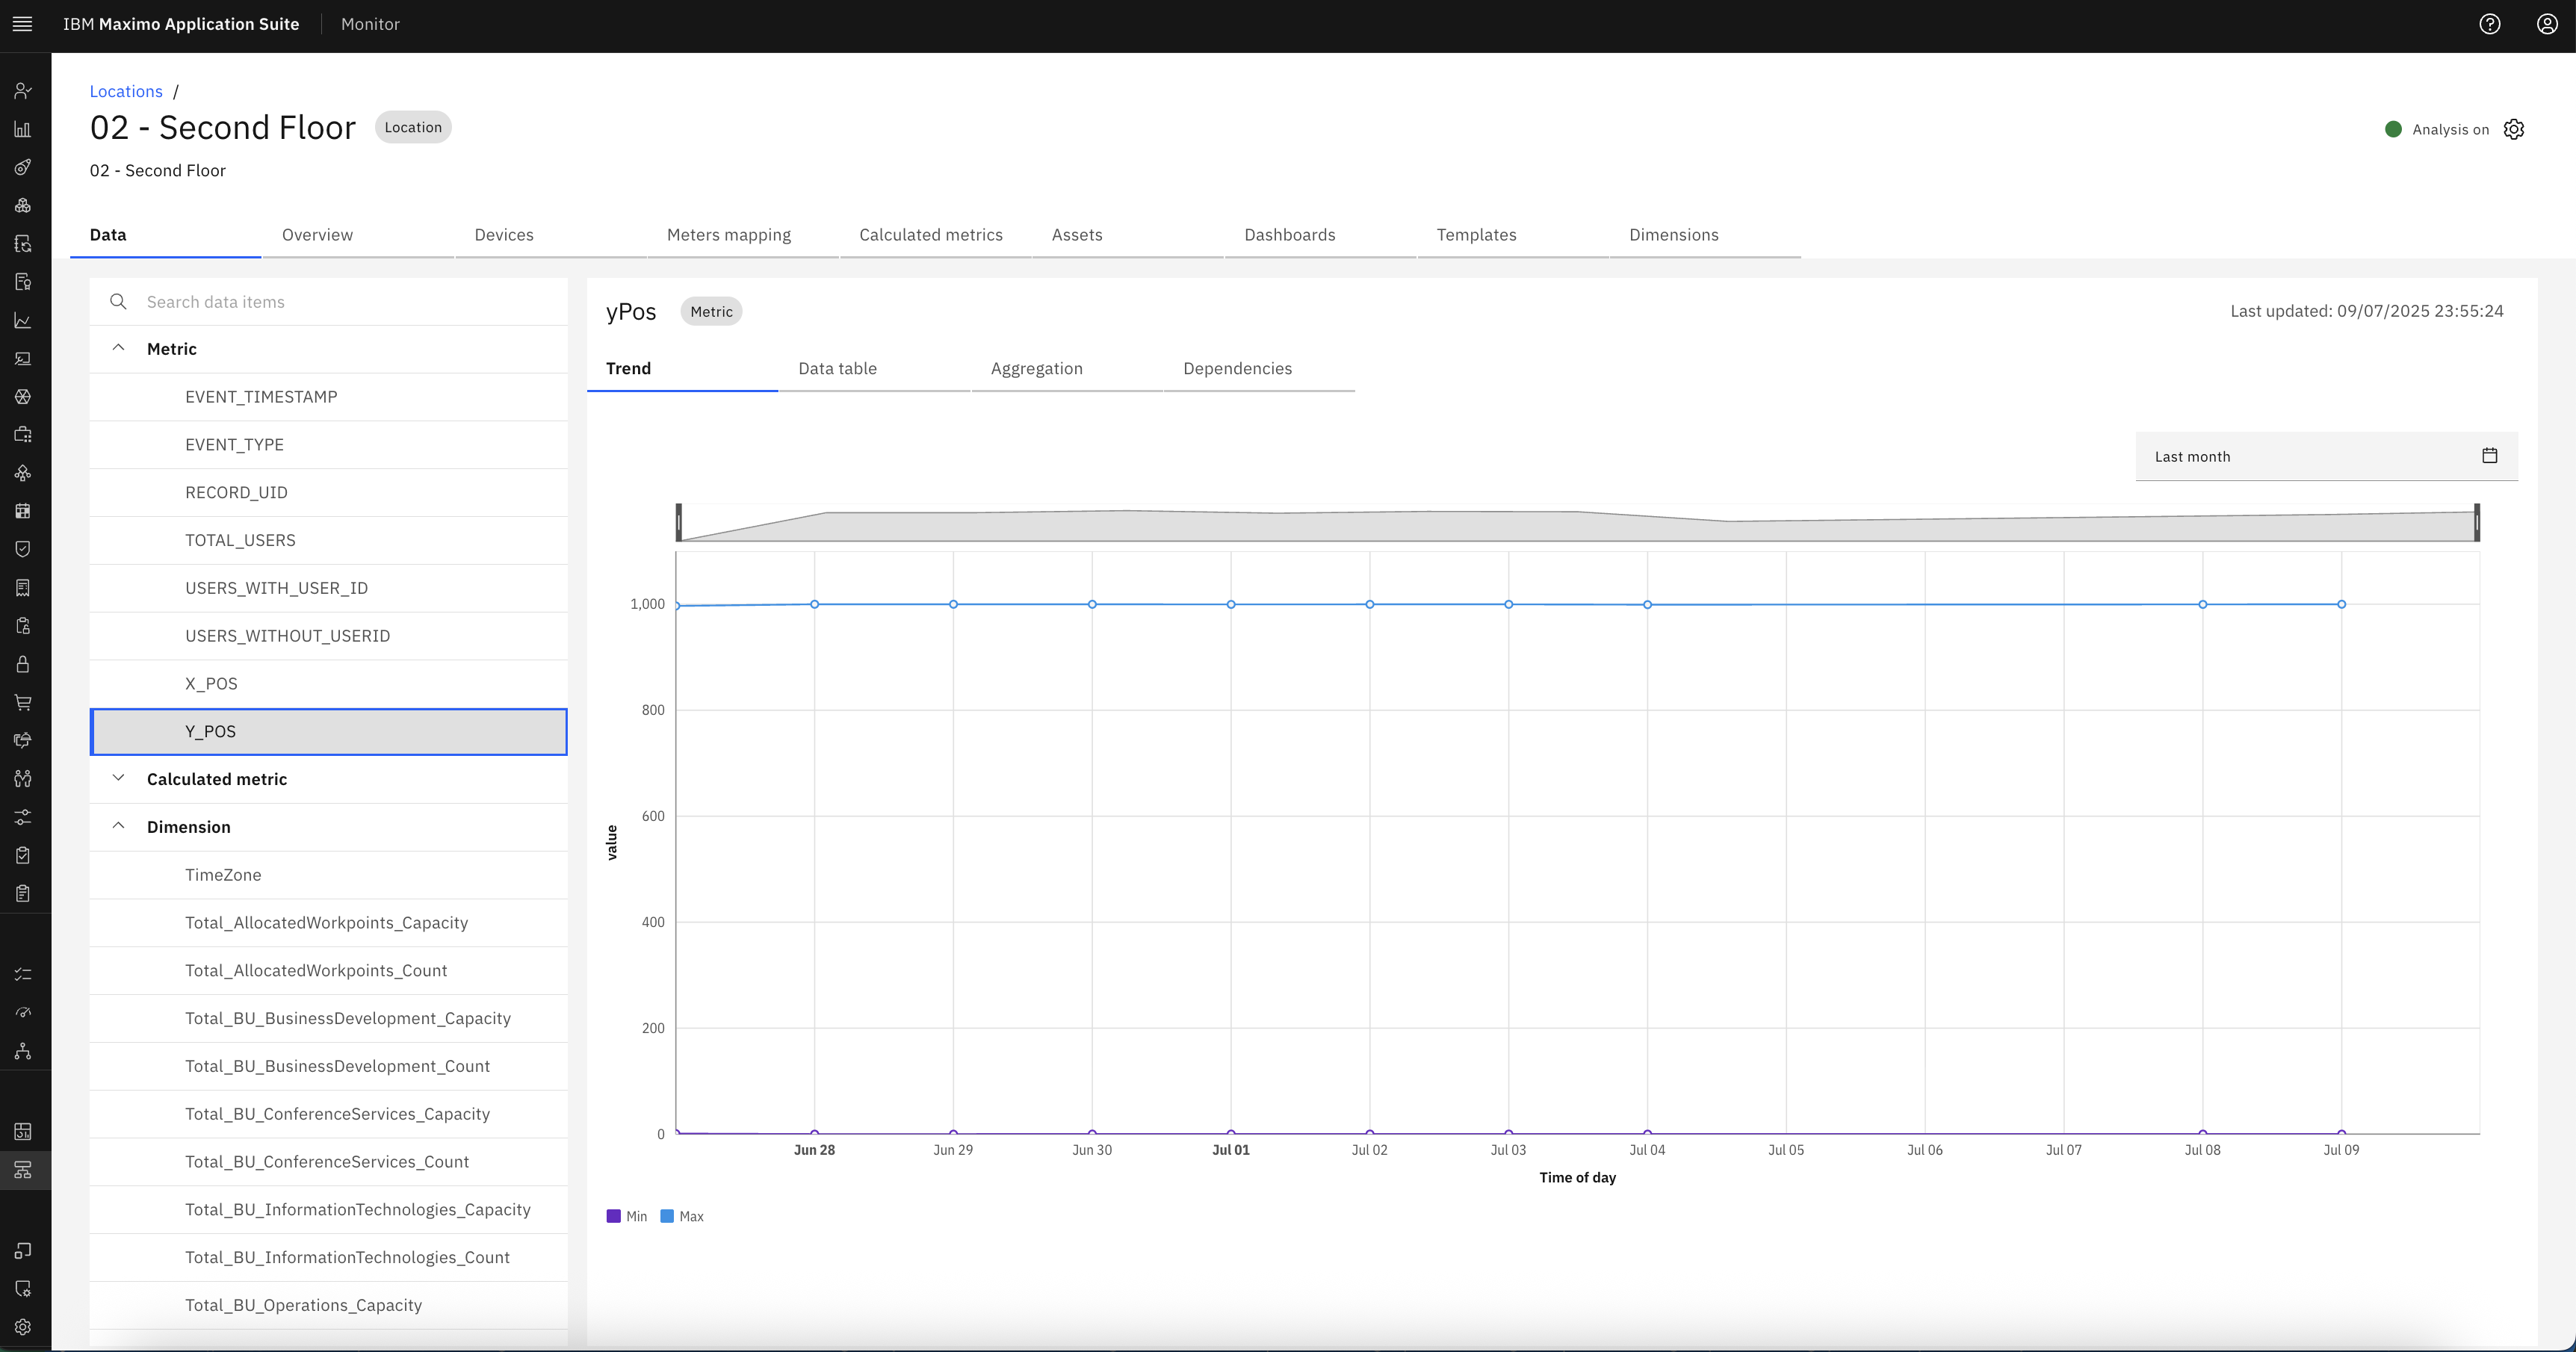This screenshot has width=2576, height=1352.
Task: Open the help question mark icon
Action: [x=2490, y=24]
